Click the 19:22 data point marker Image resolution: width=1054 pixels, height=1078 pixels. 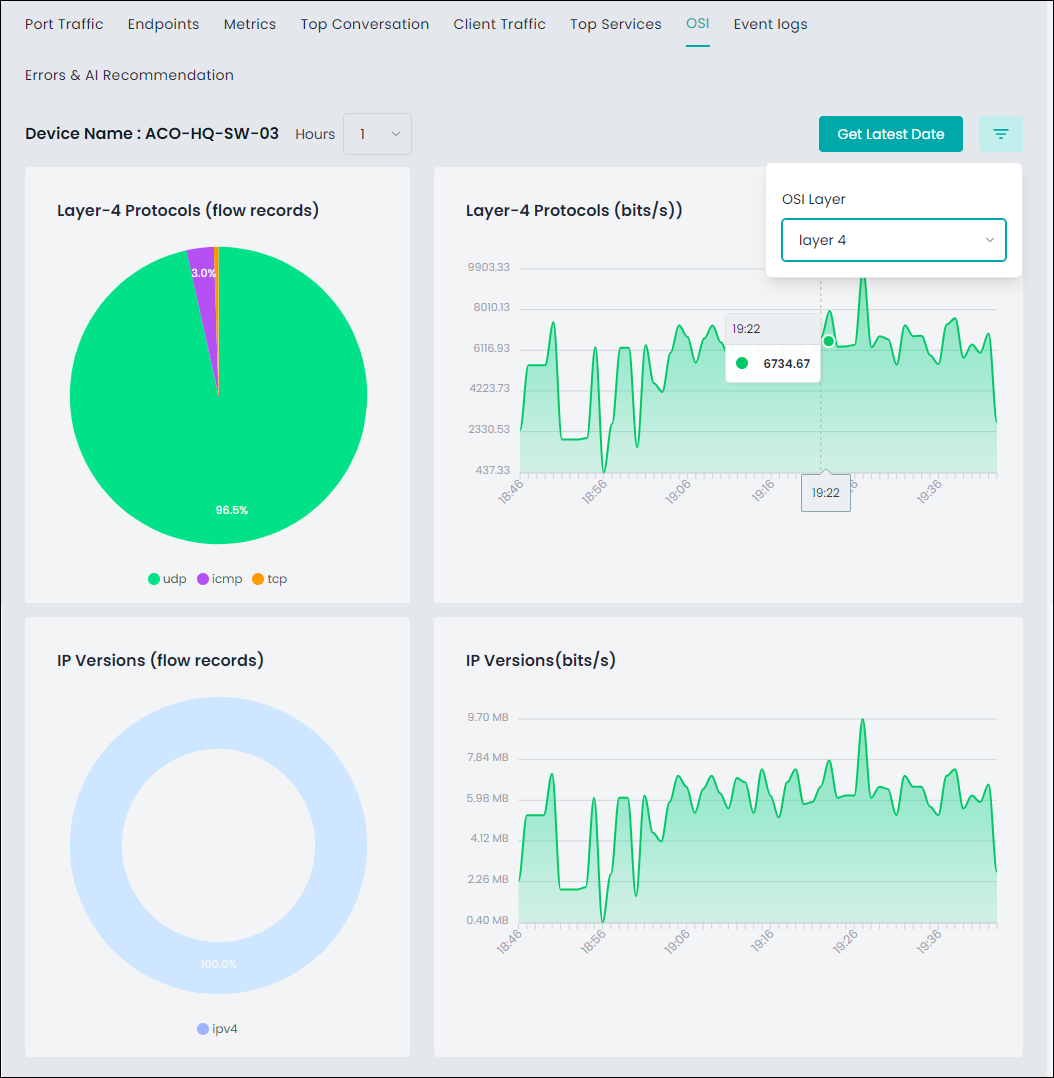click(828, 341)
